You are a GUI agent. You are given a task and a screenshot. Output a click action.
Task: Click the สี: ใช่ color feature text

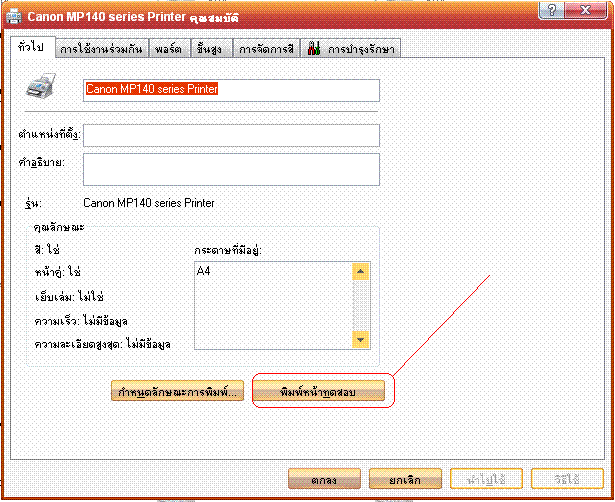click(x=47, y=249)
